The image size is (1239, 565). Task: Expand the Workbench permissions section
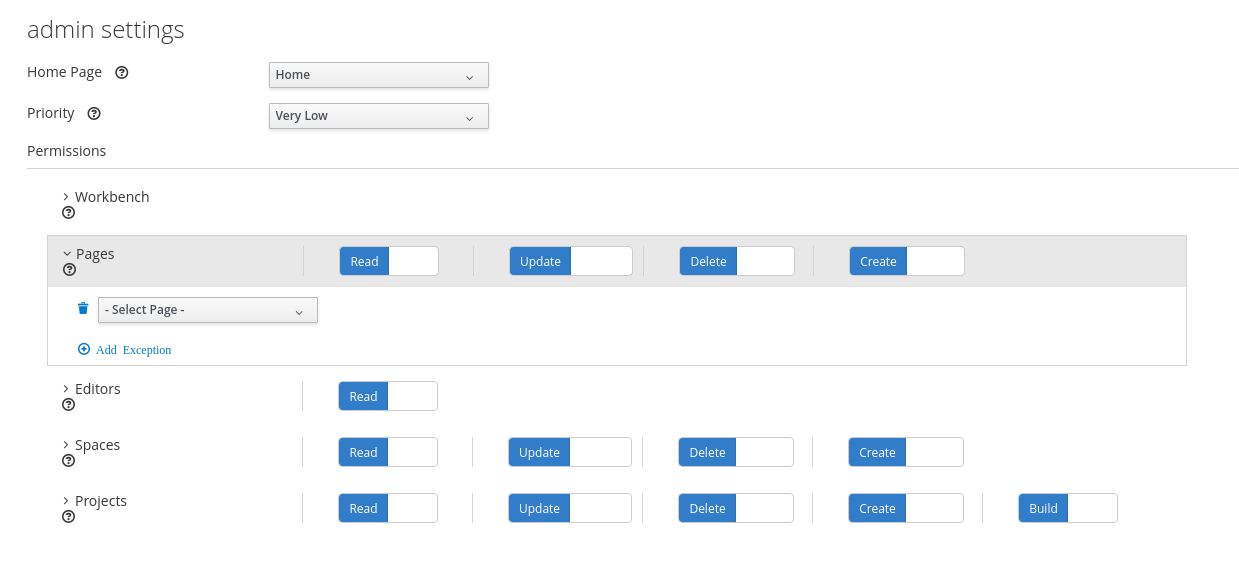click(x=66, y=197)
